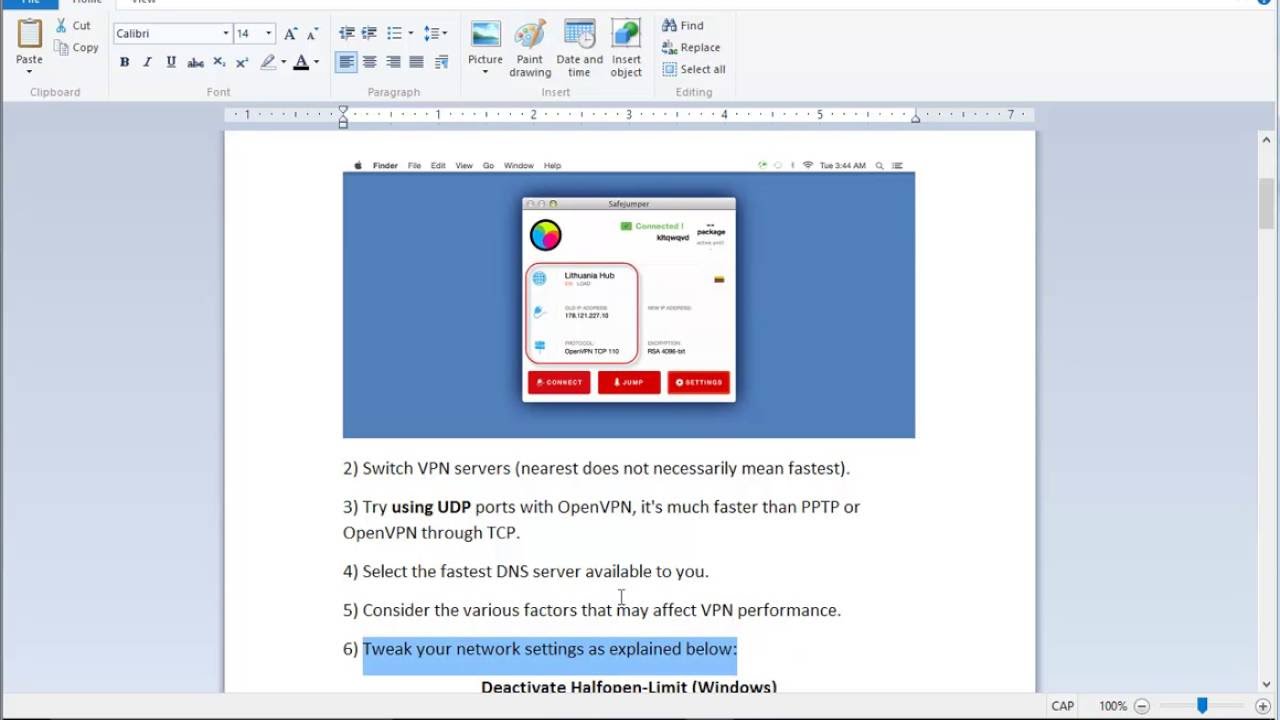Expand the font size dropdown arrow

pos(268,33)
